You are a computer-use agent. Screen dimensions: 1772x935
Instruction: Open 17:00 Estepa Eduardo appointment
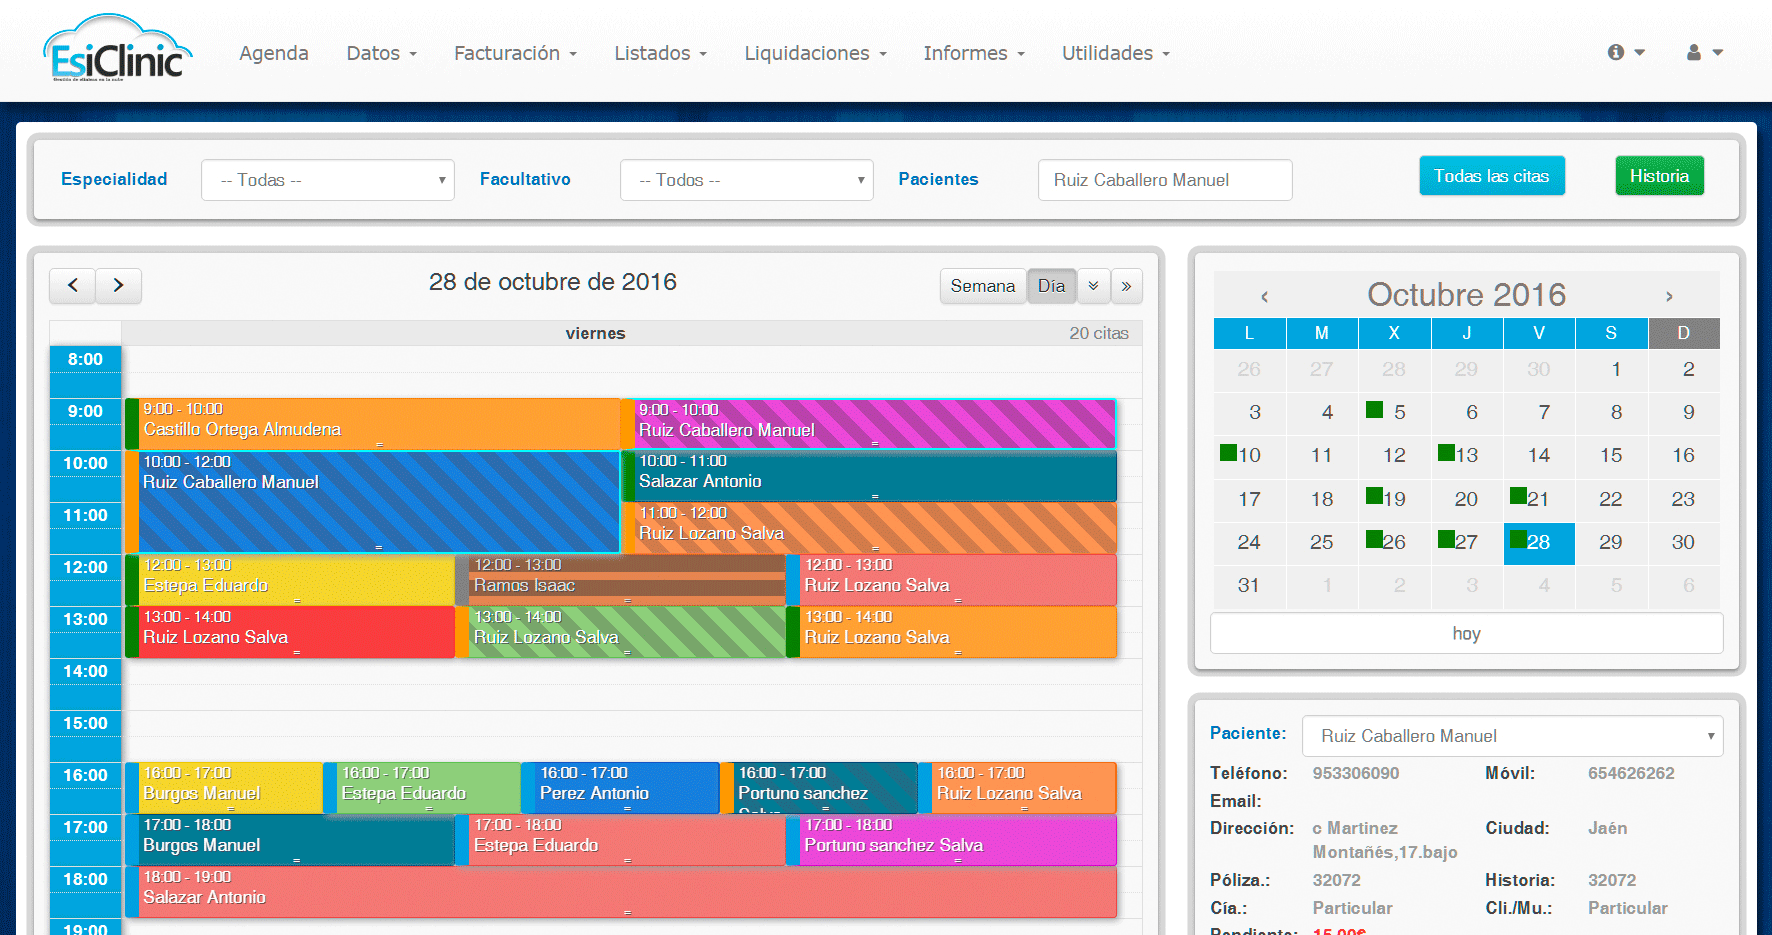621,840
